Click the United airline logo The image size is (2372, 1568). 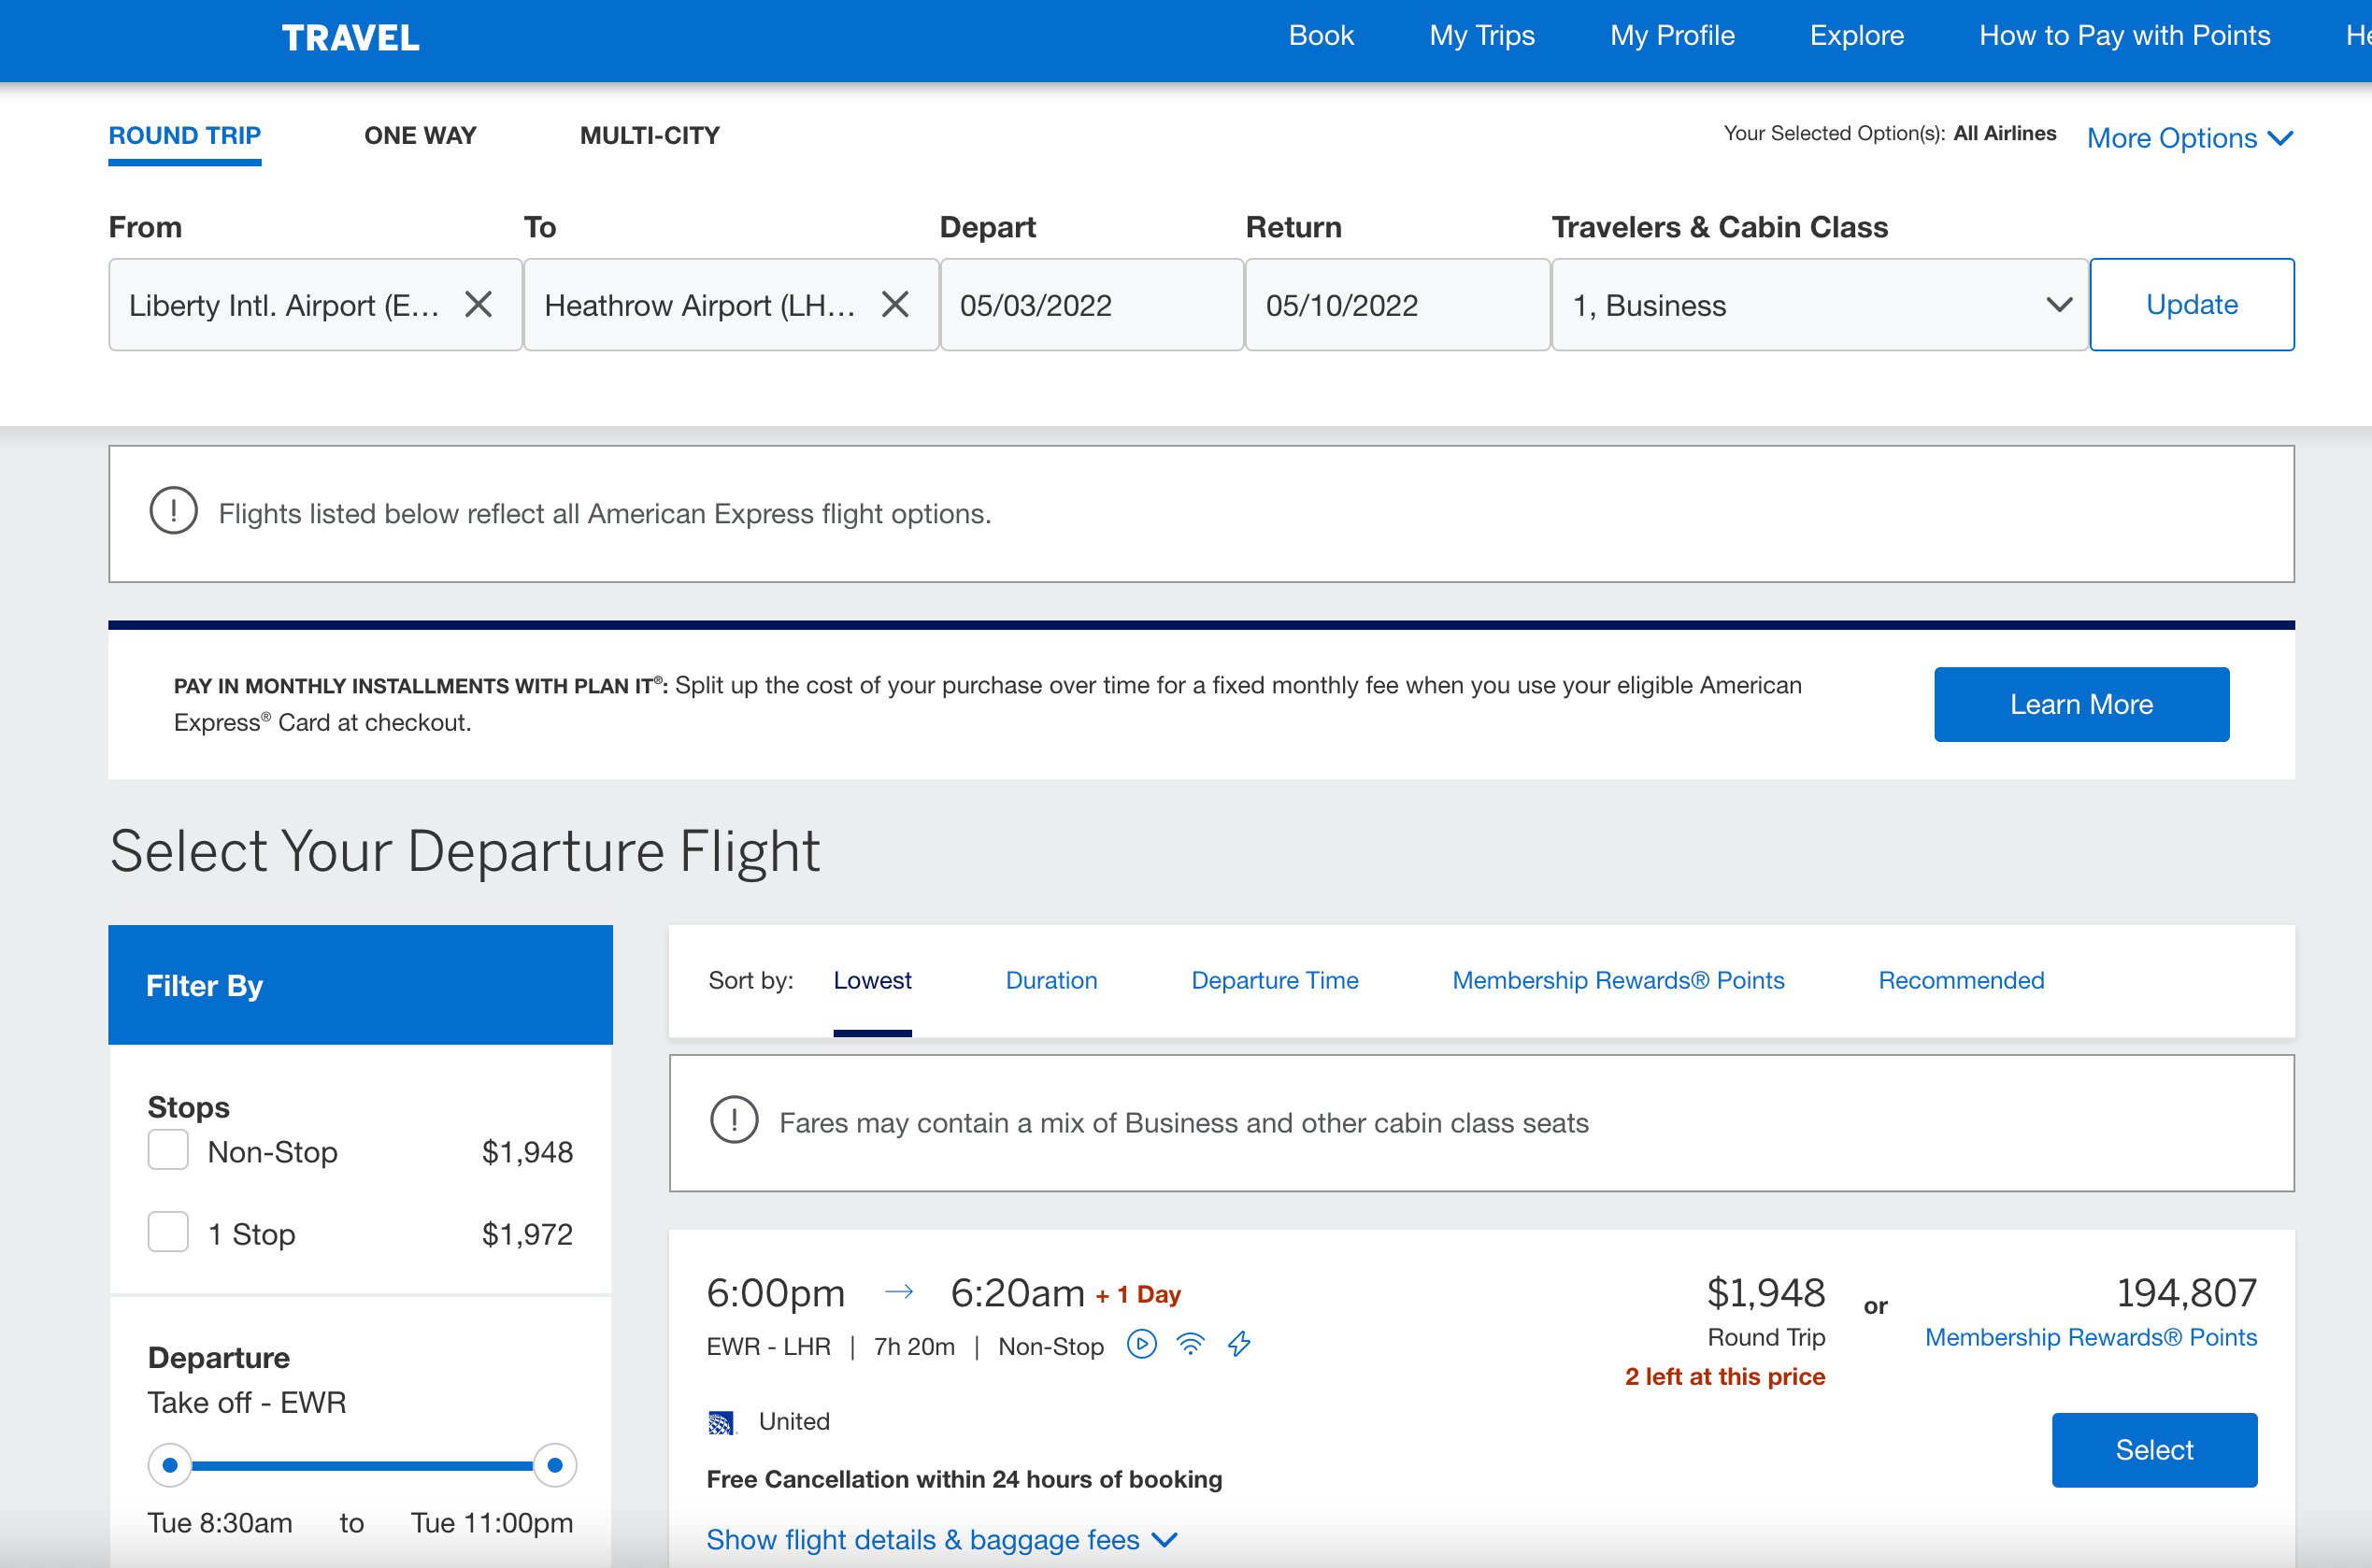pyautogui.click(x=721, y=1422)
